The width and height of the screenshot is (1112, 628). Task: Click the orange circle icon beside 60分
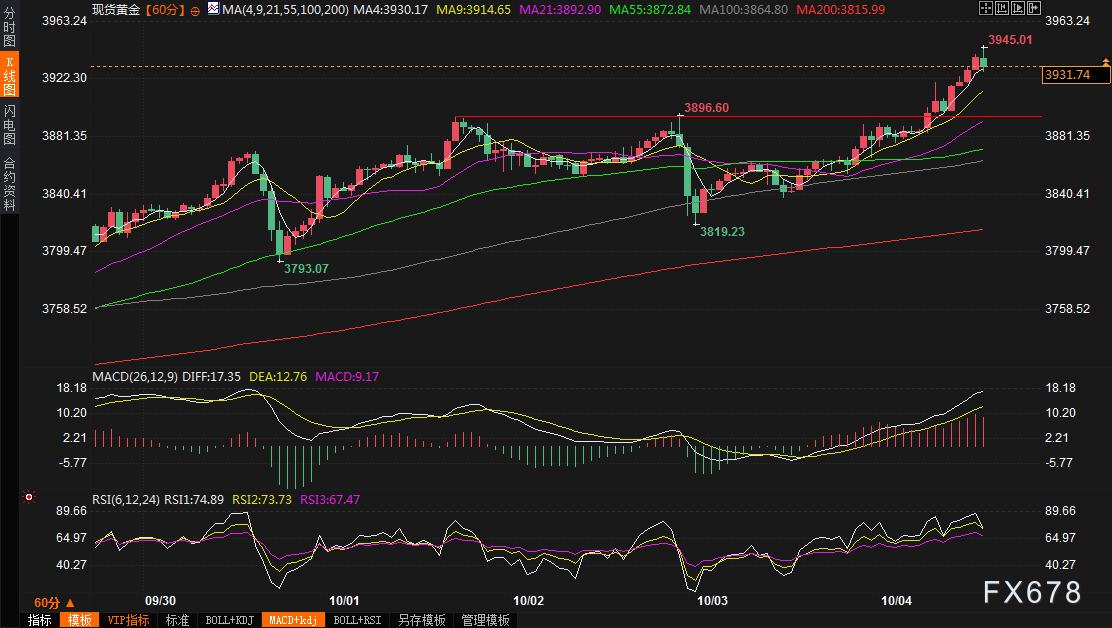pyautogui.click(x=195, y=9)
